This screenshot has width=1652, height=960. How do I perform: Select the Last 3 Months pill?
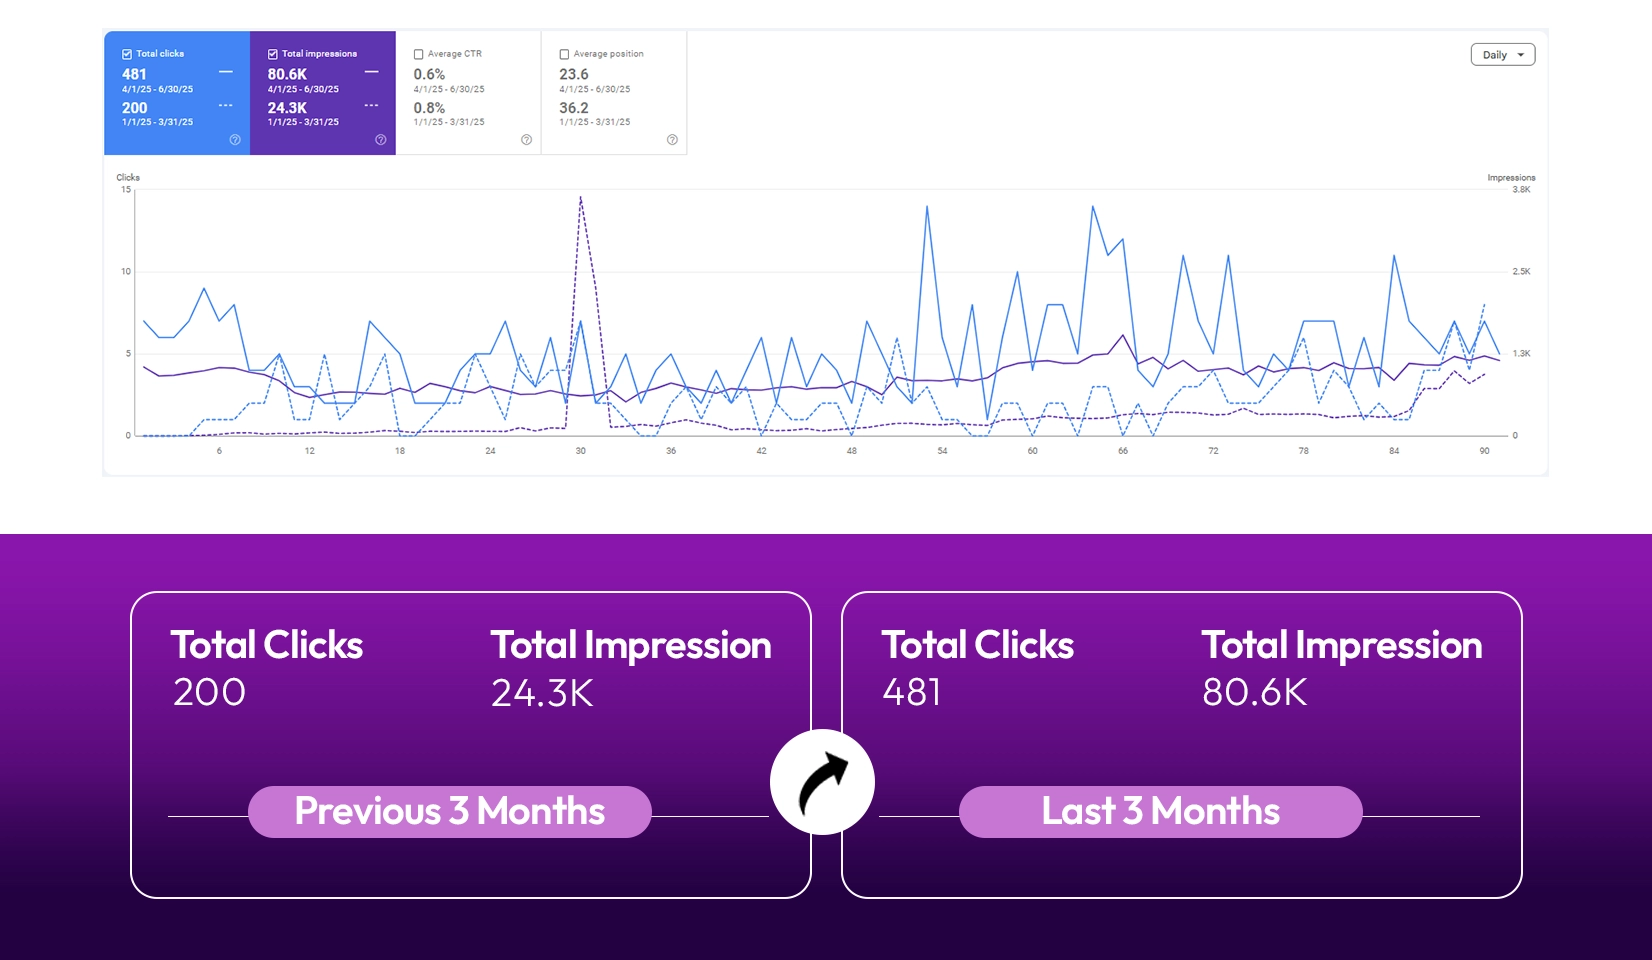pyautogui.click(x=1161, y=812)
